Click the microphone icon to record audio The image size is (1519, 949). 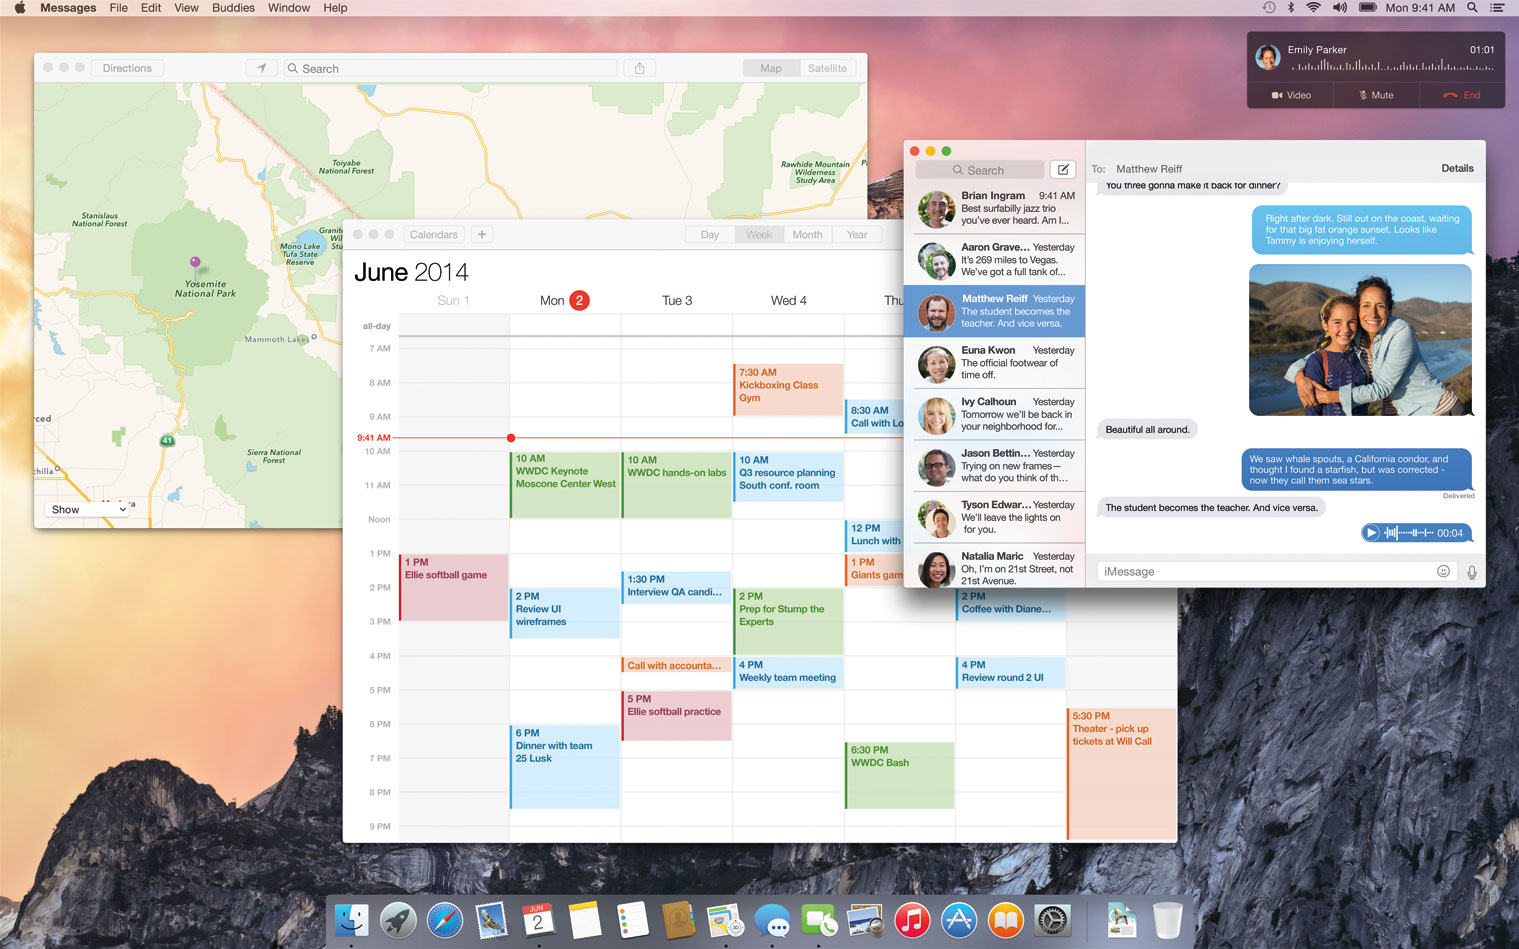[1471, 572]
